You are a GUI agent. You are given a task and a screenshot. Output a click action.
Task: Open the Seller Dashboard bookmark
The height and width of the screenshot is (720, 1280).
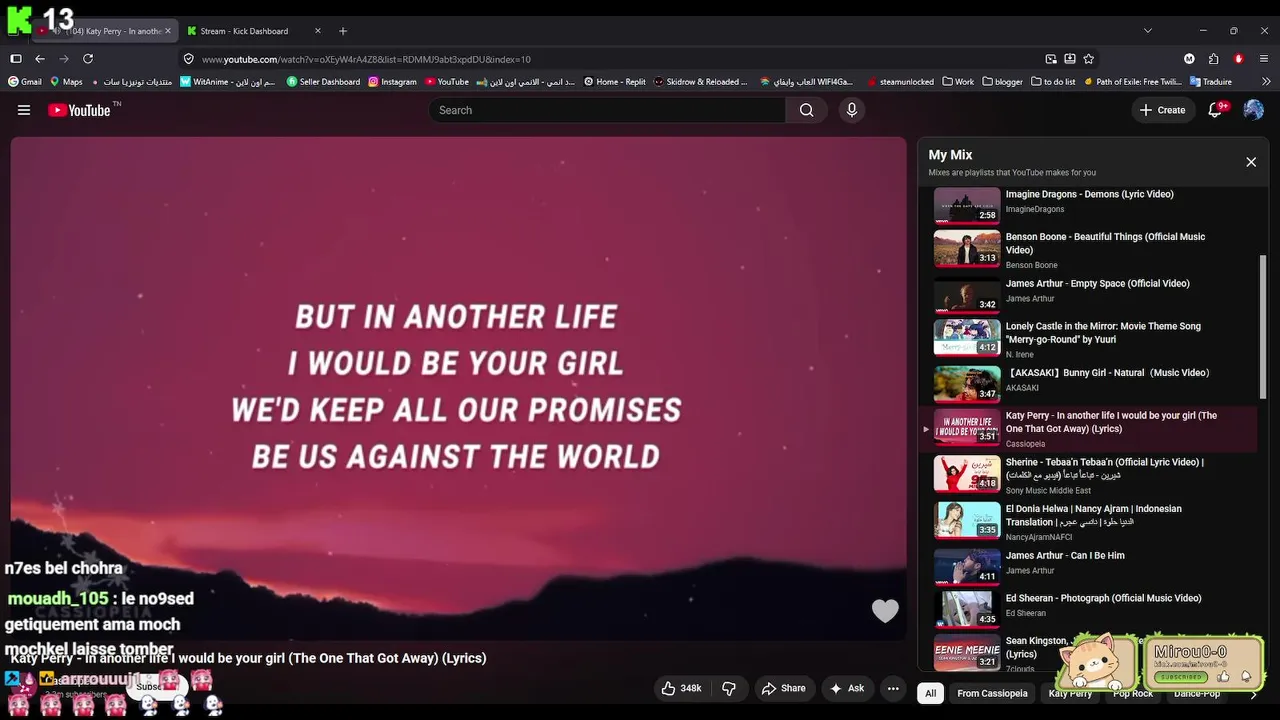point(323,82)
